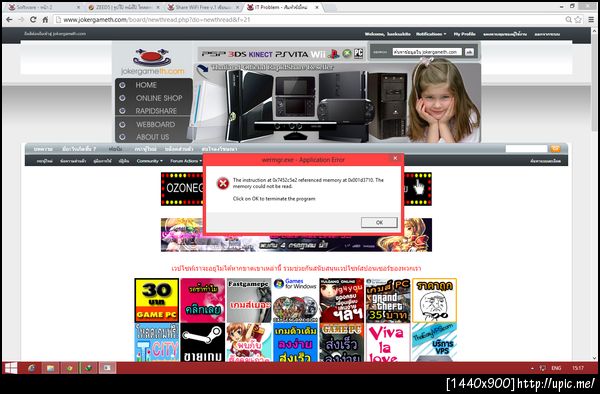Click the orange search go button
The width and height of the screenshot is (600, 394).
coord(555,148)
